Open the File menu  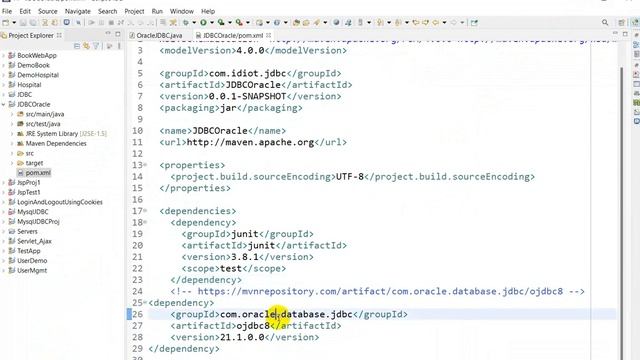click(7, 11)
